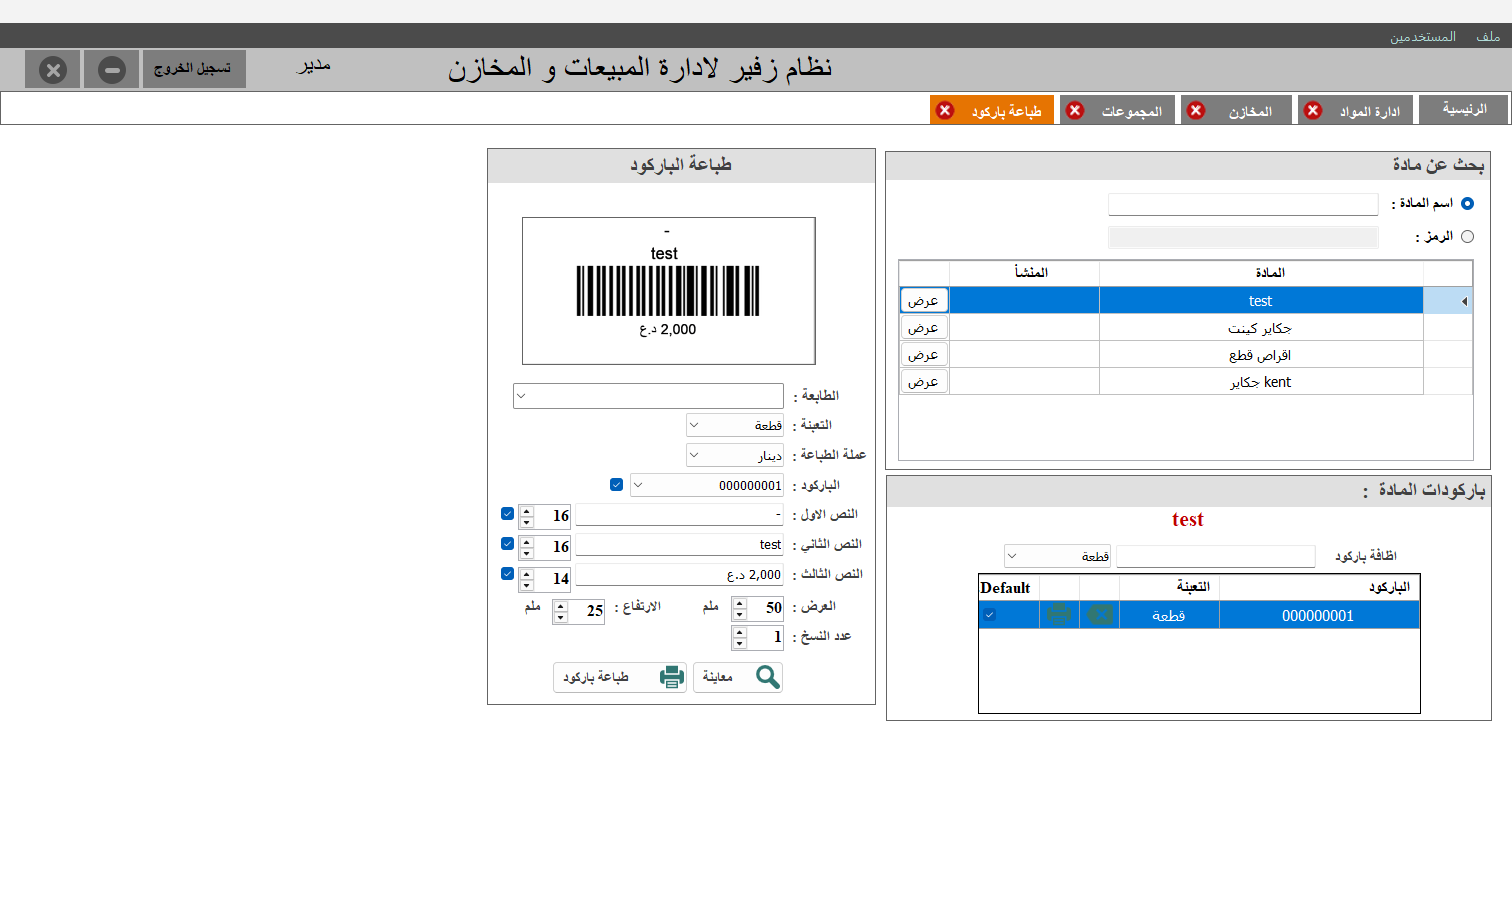Image resolution: width=1512 pixels, height=901 pixels.
Task: Toggle the checkbox next to النص الثاني size
Action: pyautogui.click(x=507, y=544)
